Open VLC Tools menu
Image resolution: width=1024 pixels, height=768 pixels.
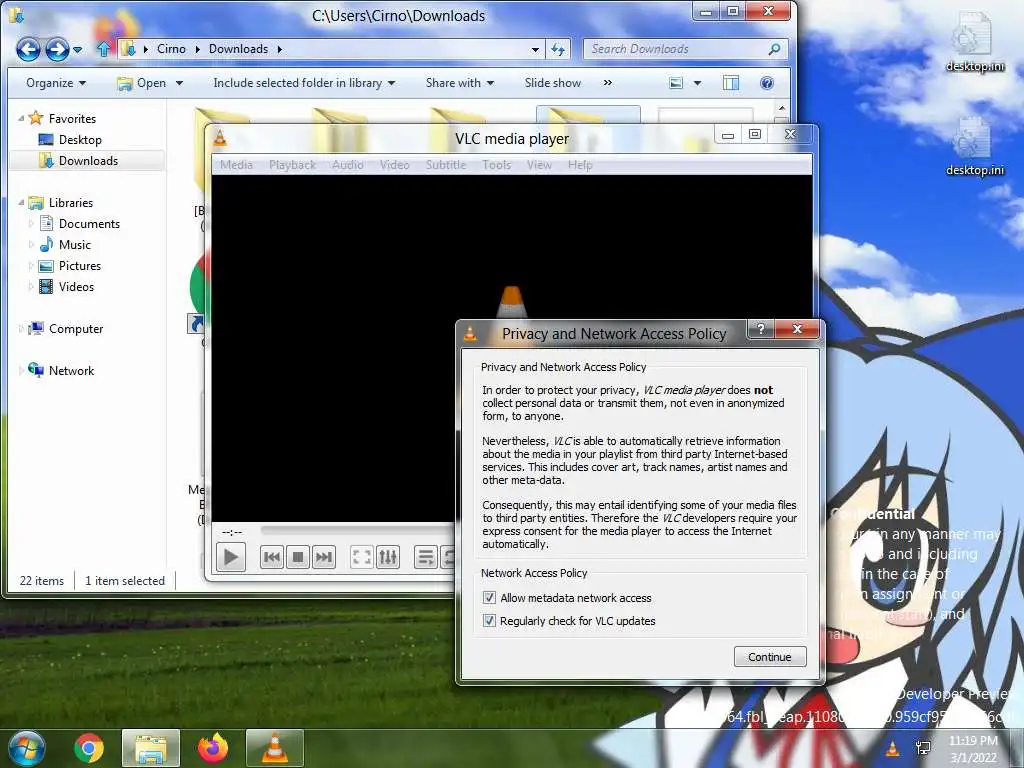pyautogui.click(x=496, y=165)
